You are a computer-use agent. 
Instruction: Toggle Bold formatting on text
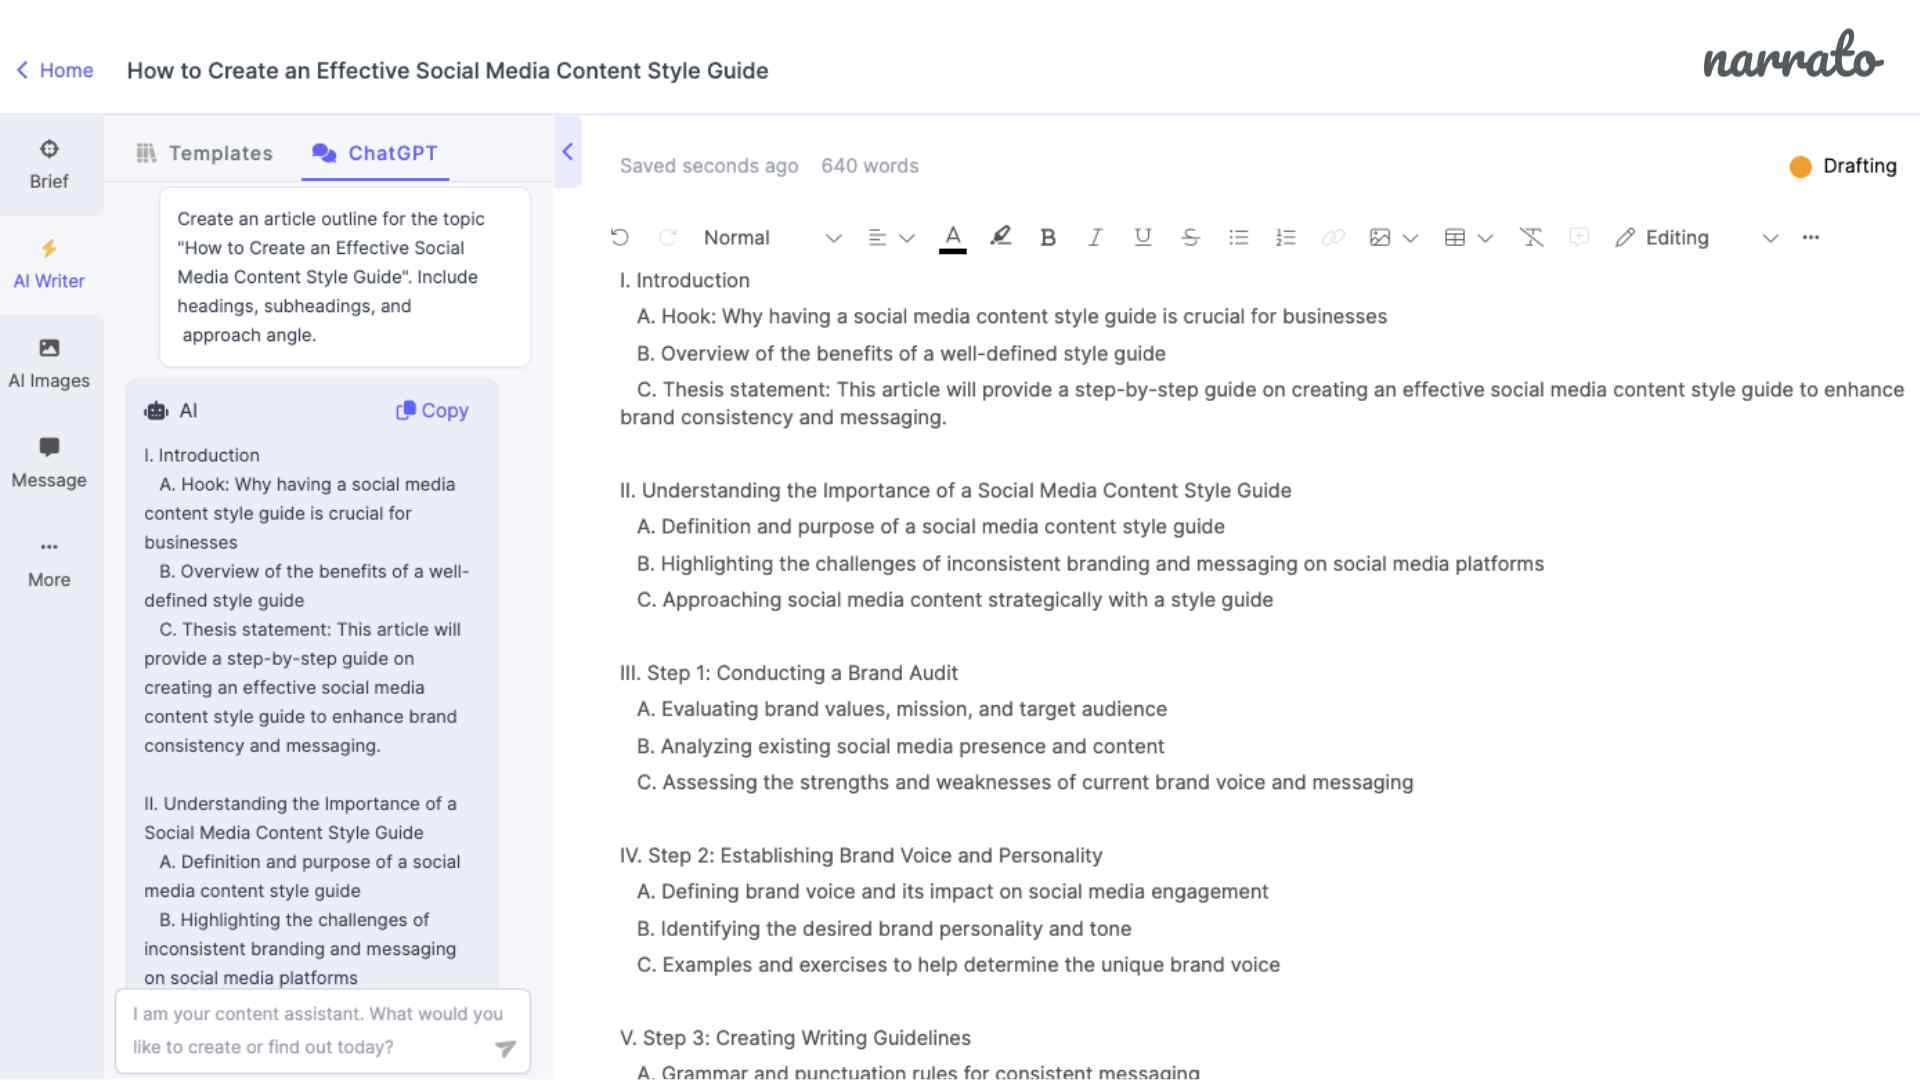click(x=1048, y=237)
